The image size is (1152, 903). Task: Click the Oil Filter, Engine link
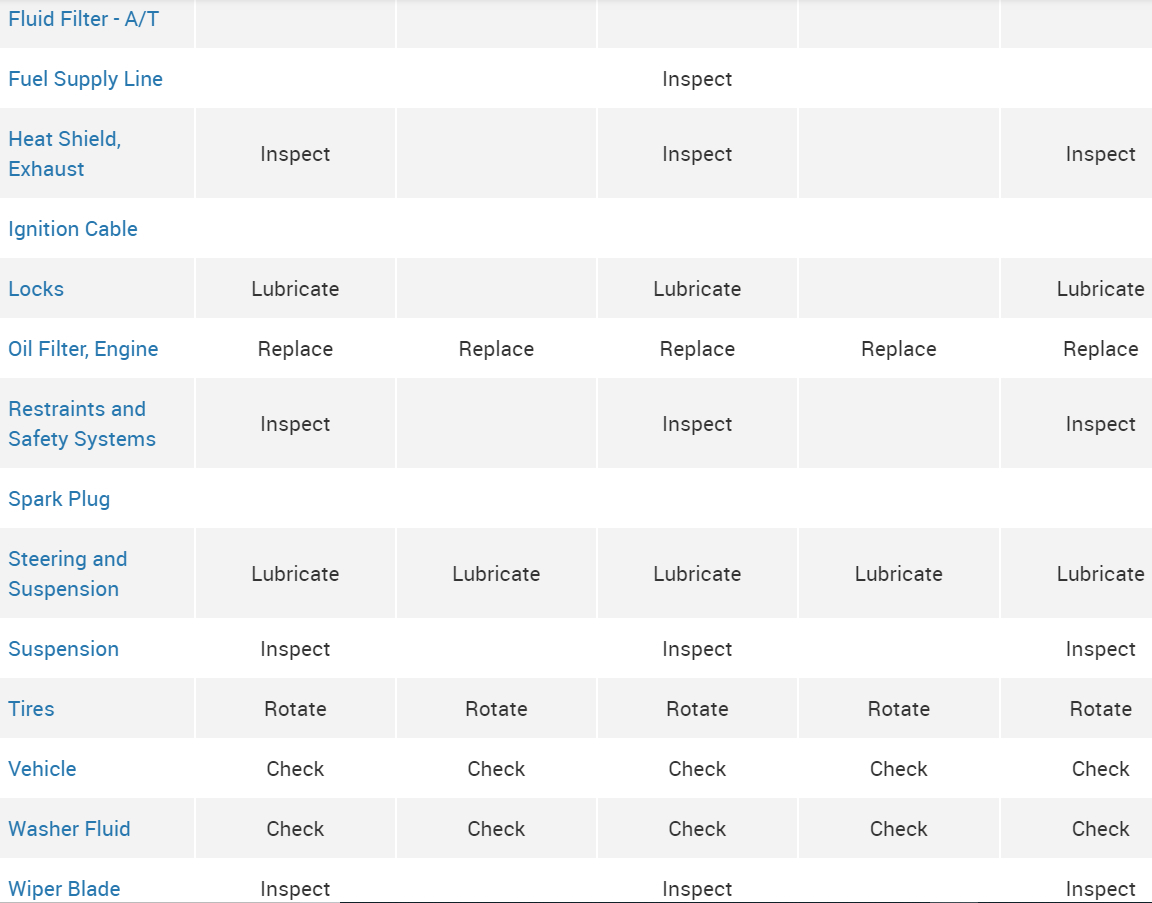point(83,349)
